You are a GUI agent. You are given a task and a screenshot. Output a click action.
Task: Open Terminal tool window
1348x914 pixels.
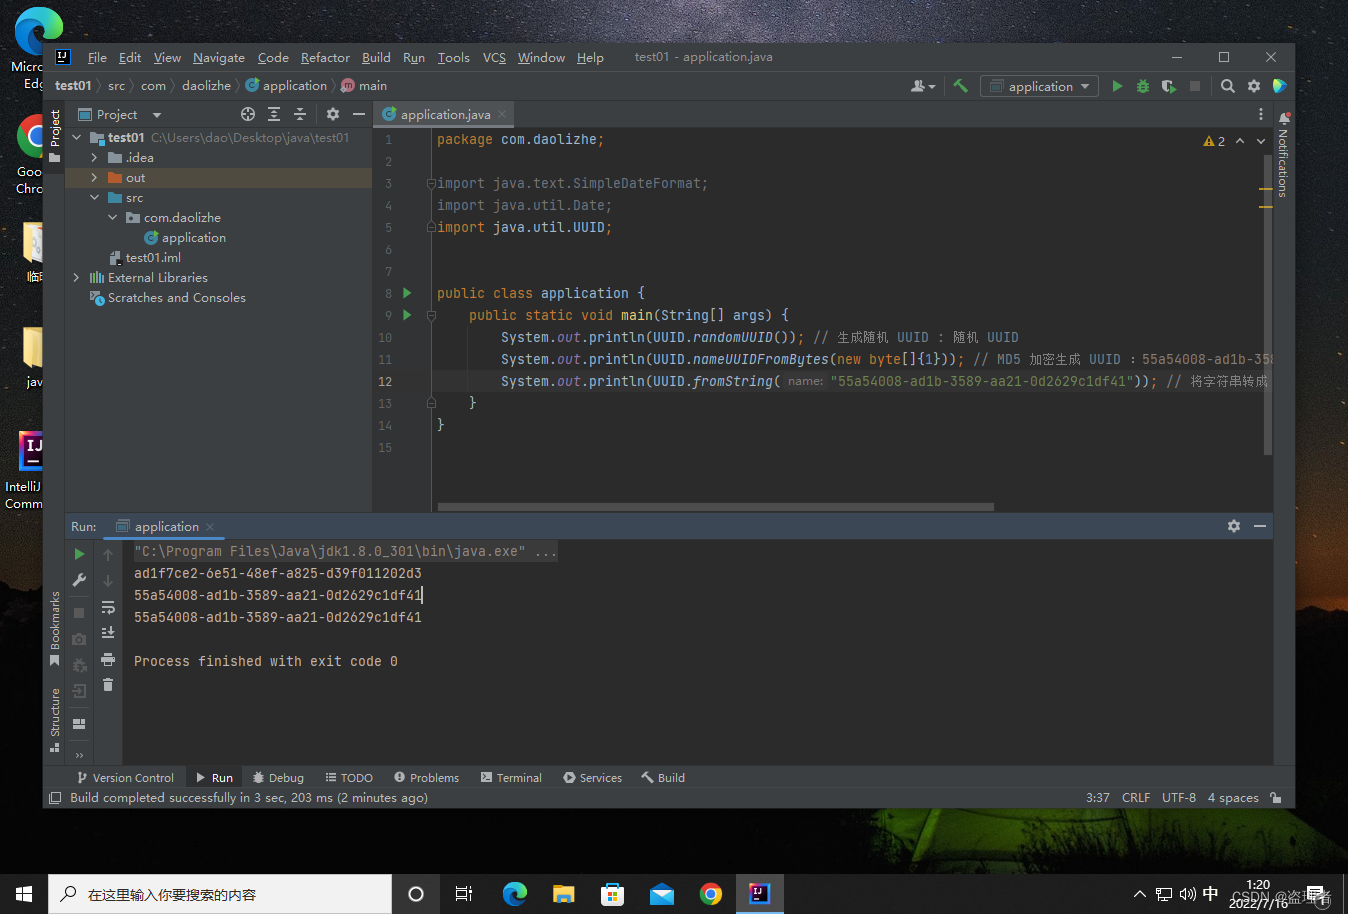click(x=511, y=778)
